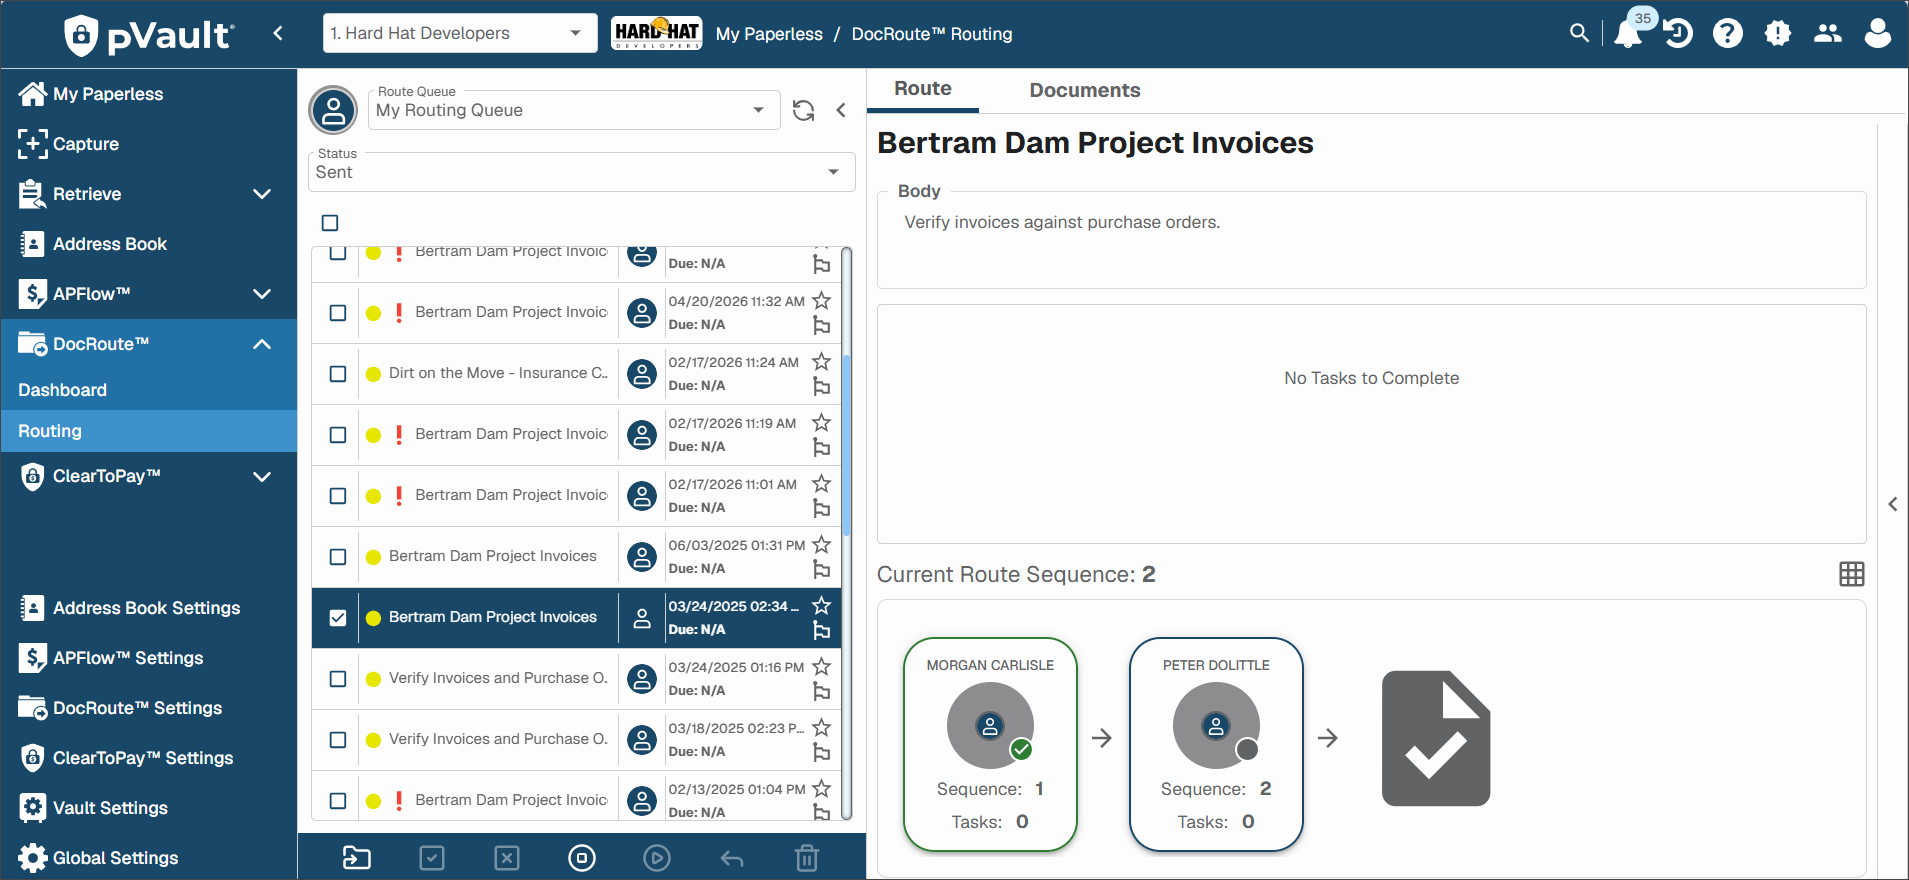Star the 04/20/2026 11:32 AM route
This screenshot has height=880, width=1909.
click(x=822, y=300)
